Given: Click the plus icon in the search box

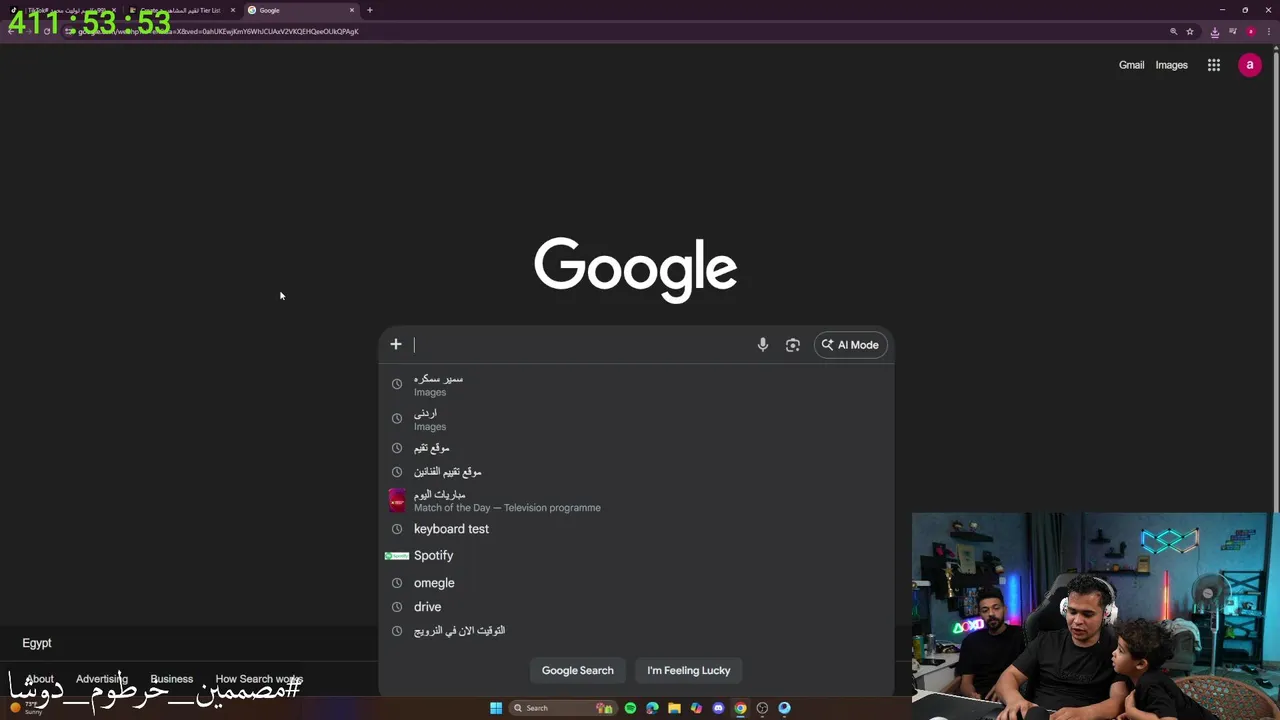Looking at the screenshot, I should click(x=396, y=344).
